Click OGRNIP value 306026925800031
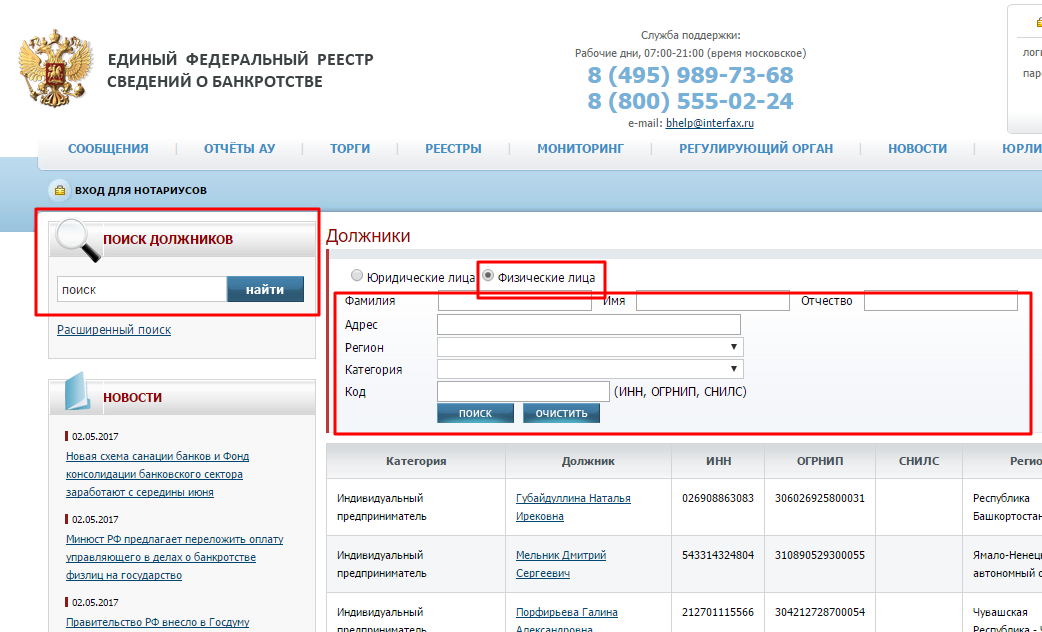This screenshot has width=1042, height=632. 820,498
